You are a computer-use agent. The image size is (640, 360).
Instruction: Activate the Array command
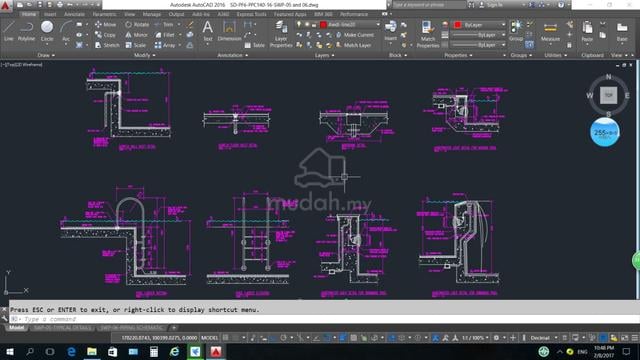(165, 45)
